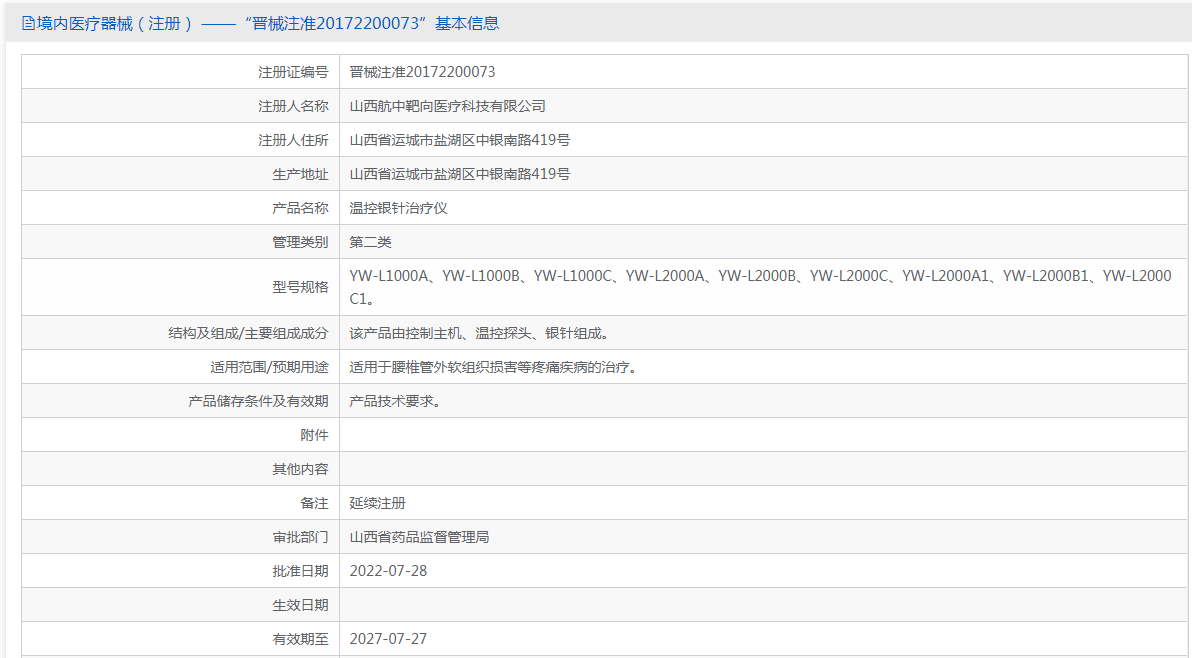Image resolution: width=1192 pixels, height=658 pixels.
Task: Select the approval date 2022-07-28
Action: [x=388, y=571]
